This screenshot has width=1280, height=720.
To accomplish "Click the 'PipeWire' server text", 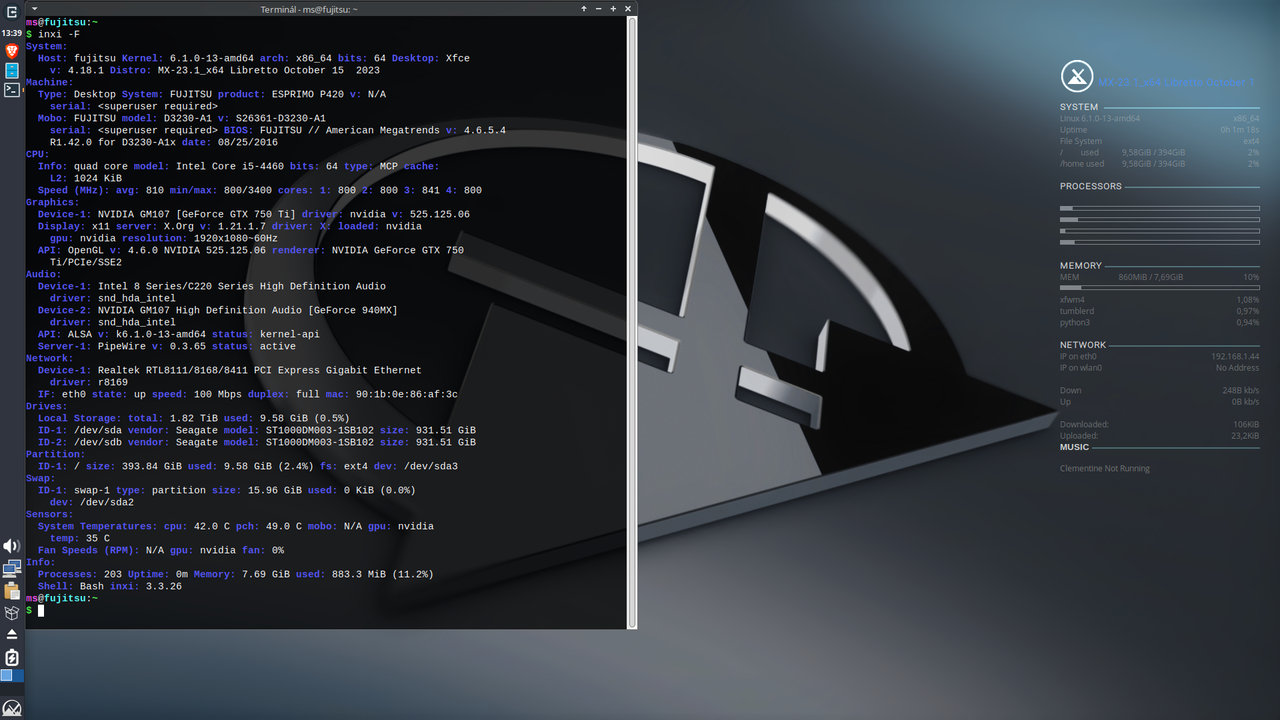I will [x=122, y=346].
